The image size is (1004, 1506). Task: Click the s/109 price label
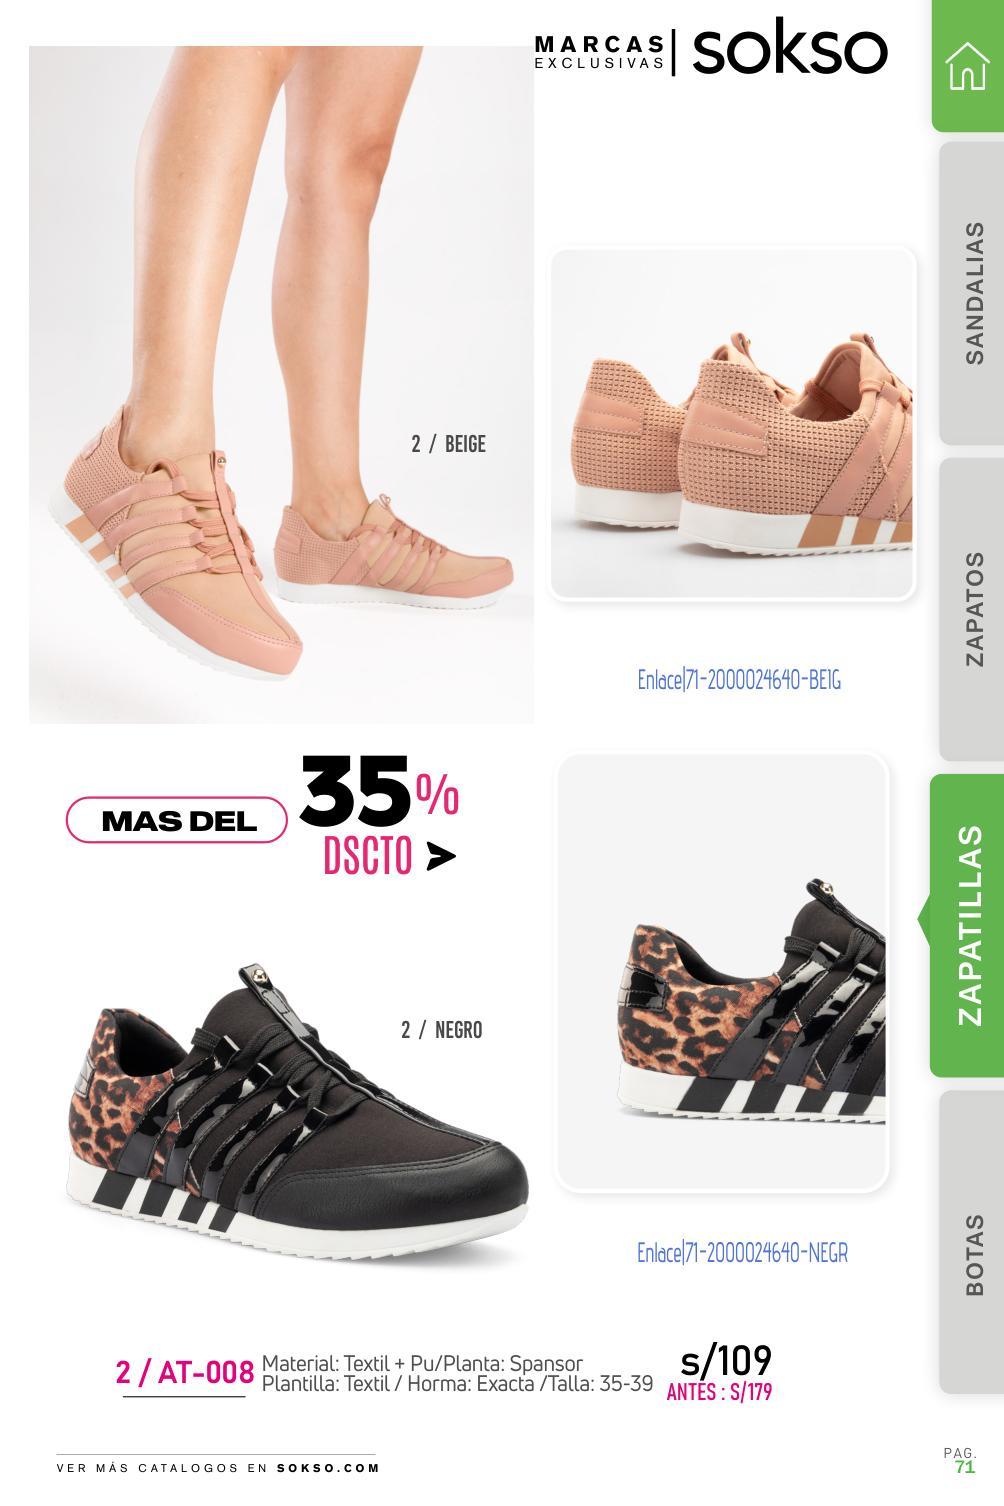click(x=726, y=1360)
